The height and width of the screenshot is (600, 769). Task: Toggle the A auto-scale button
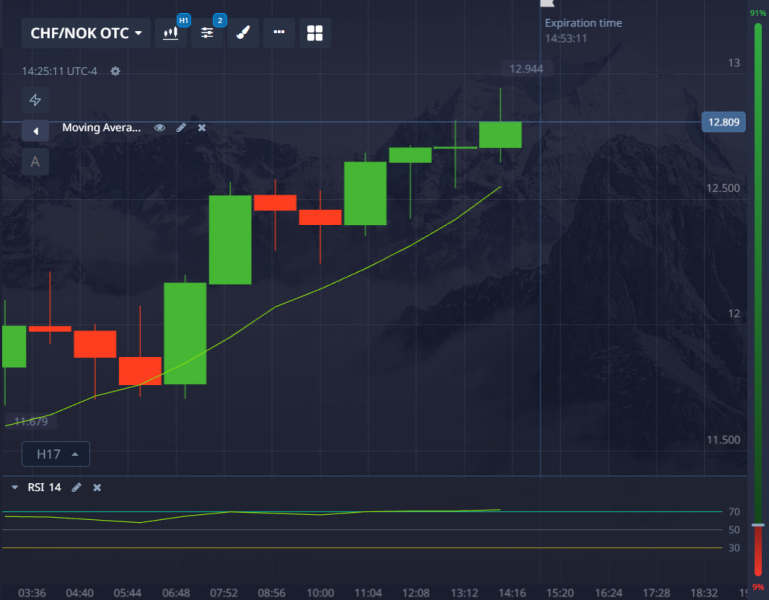tap(35, 161)
